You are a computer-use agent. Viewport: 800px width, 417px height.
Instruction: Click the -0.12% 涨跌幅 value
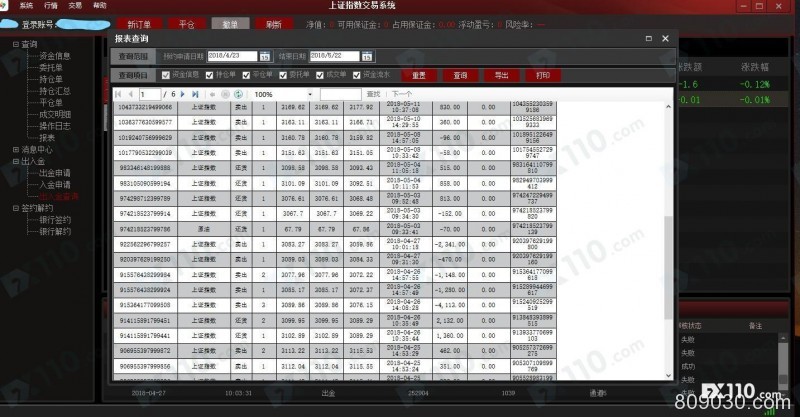[755, 85]
